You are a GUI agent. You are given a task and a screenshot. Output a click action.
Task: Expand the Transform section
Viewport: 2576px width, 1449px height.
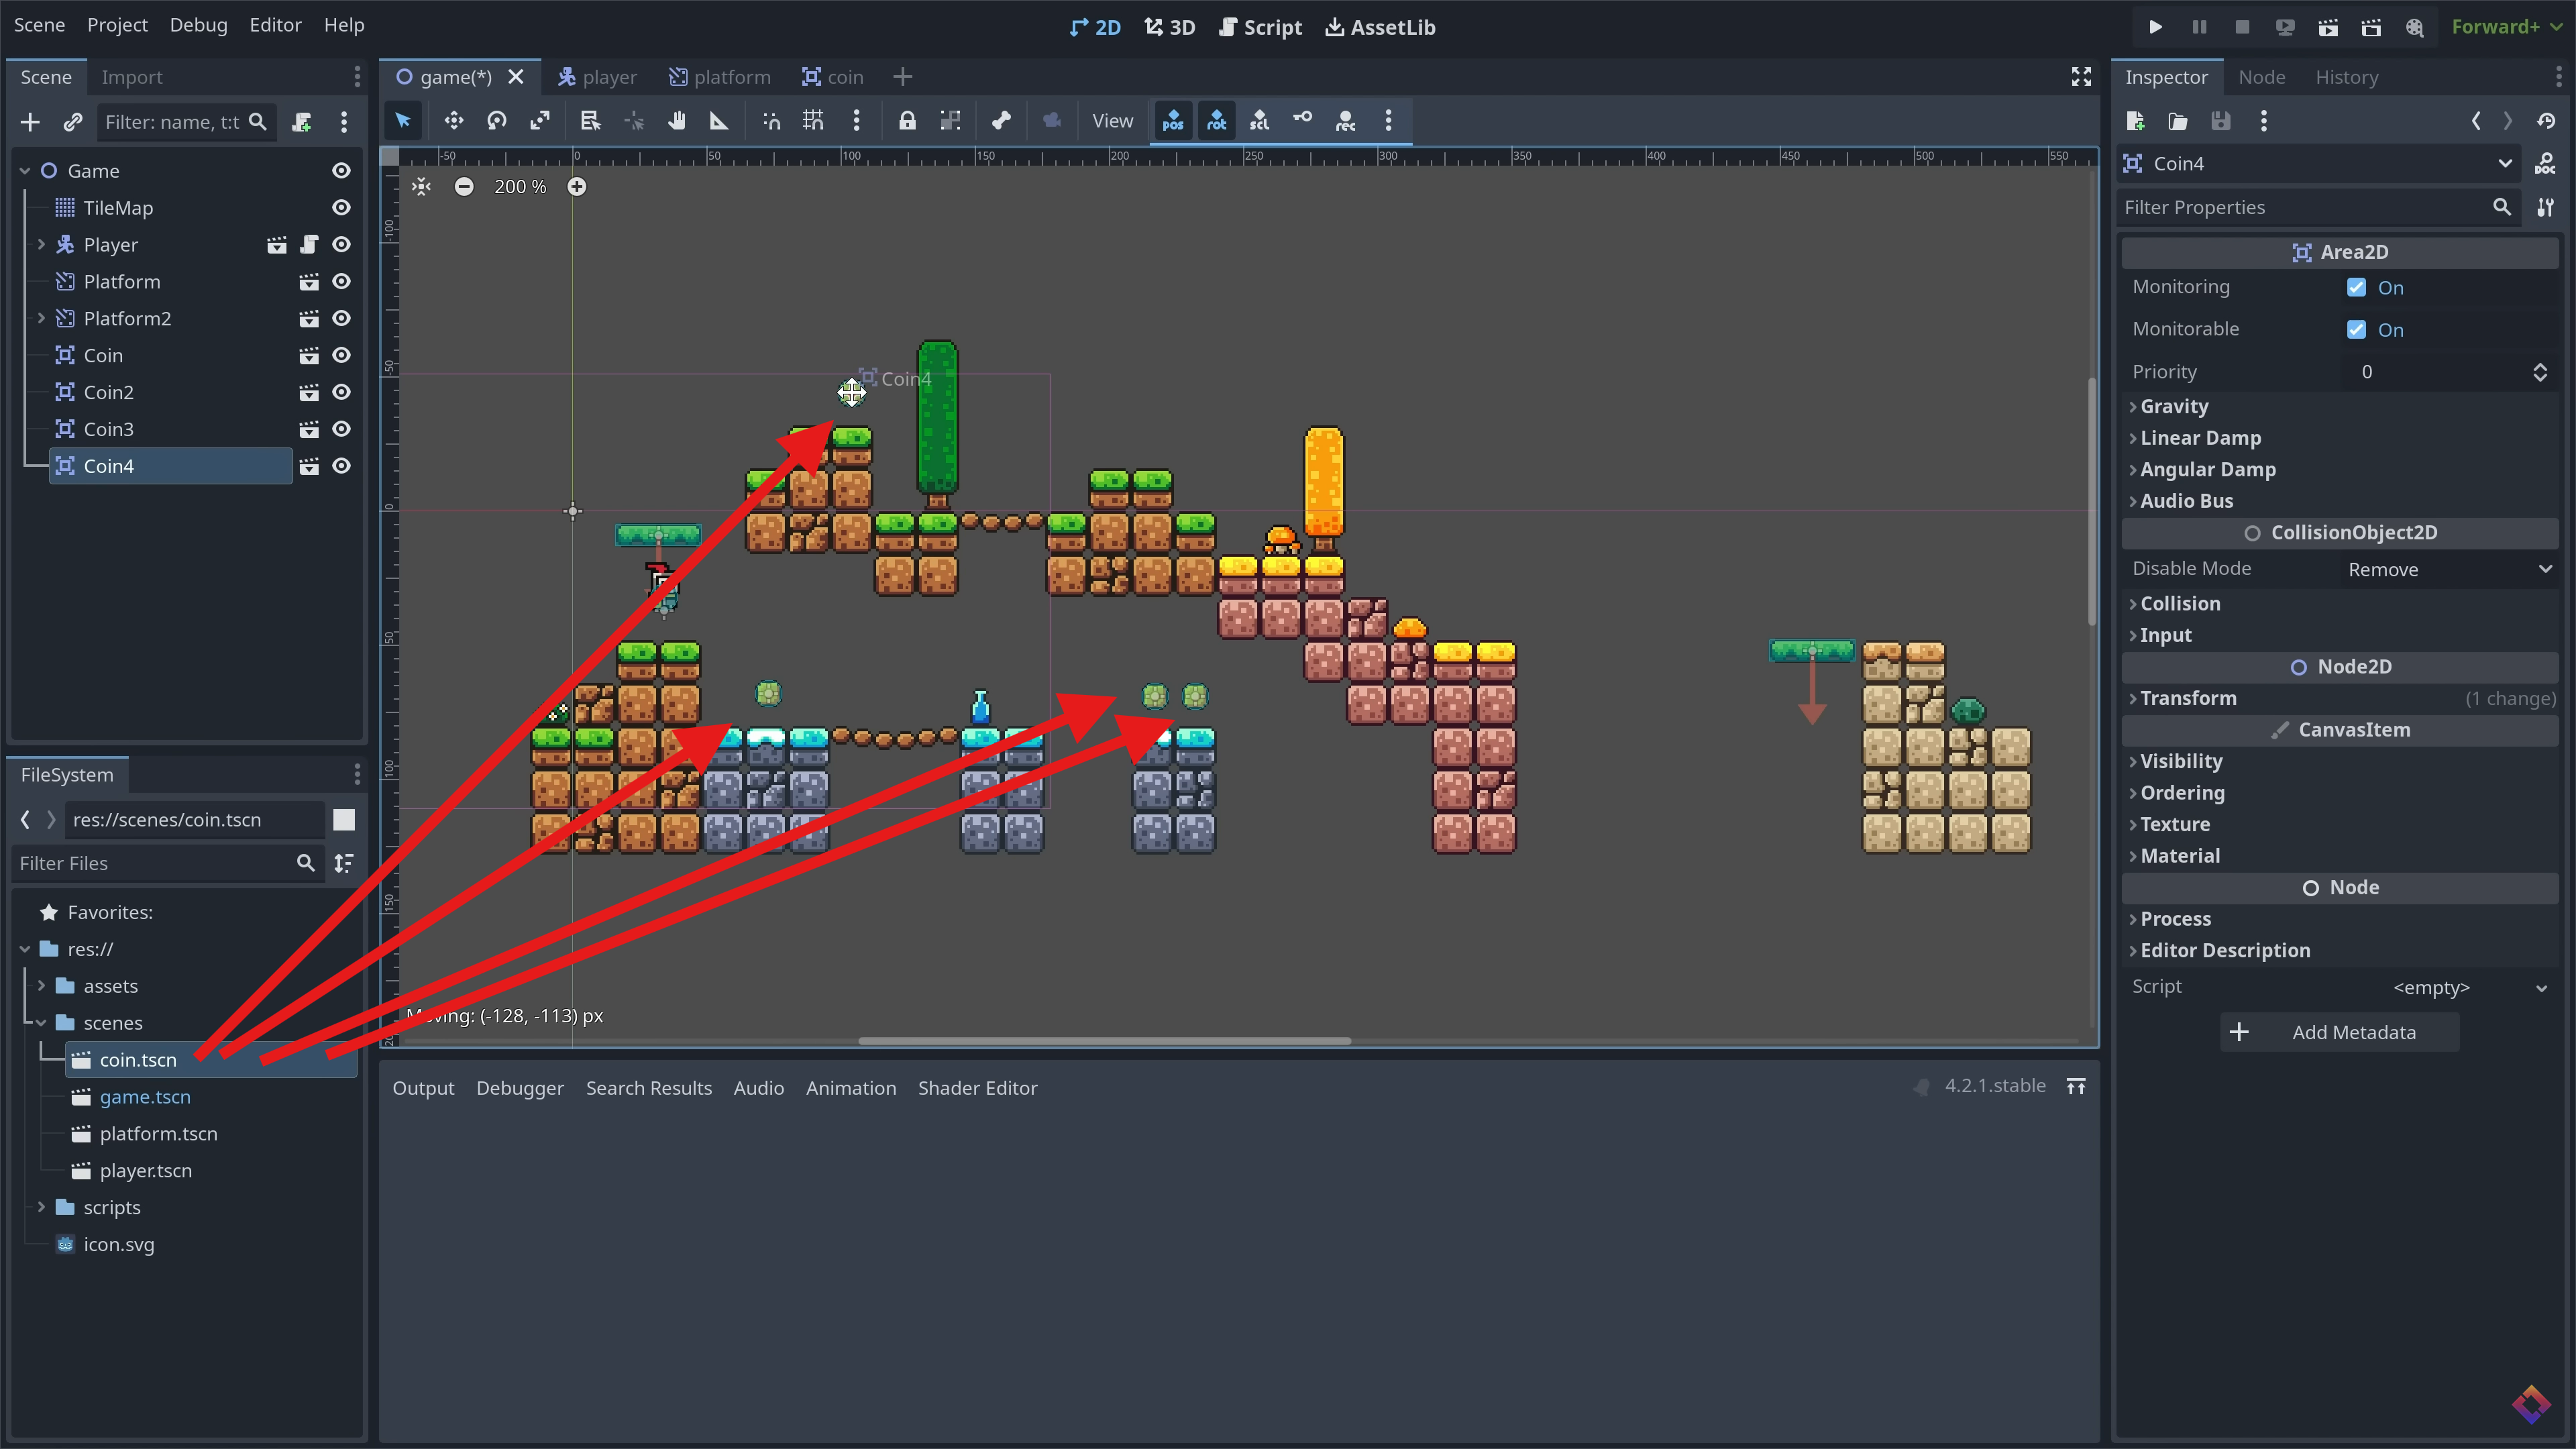click(2188, 698)
